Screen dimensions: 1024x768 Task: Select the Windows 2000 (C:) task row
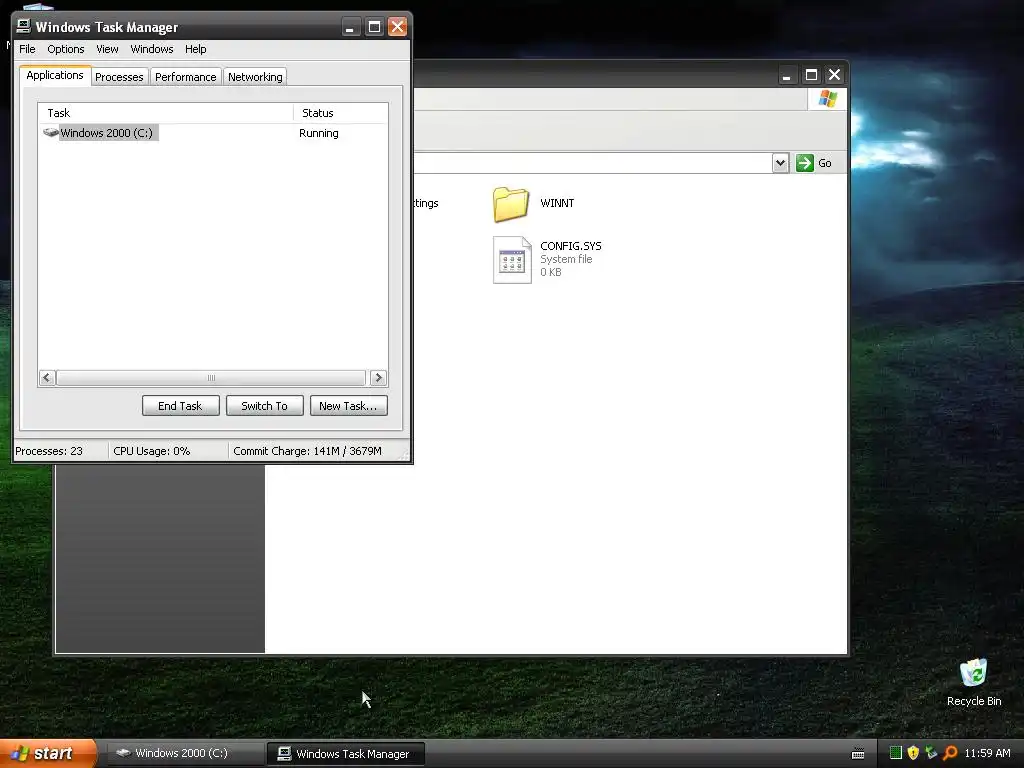(x=213, y=133)
